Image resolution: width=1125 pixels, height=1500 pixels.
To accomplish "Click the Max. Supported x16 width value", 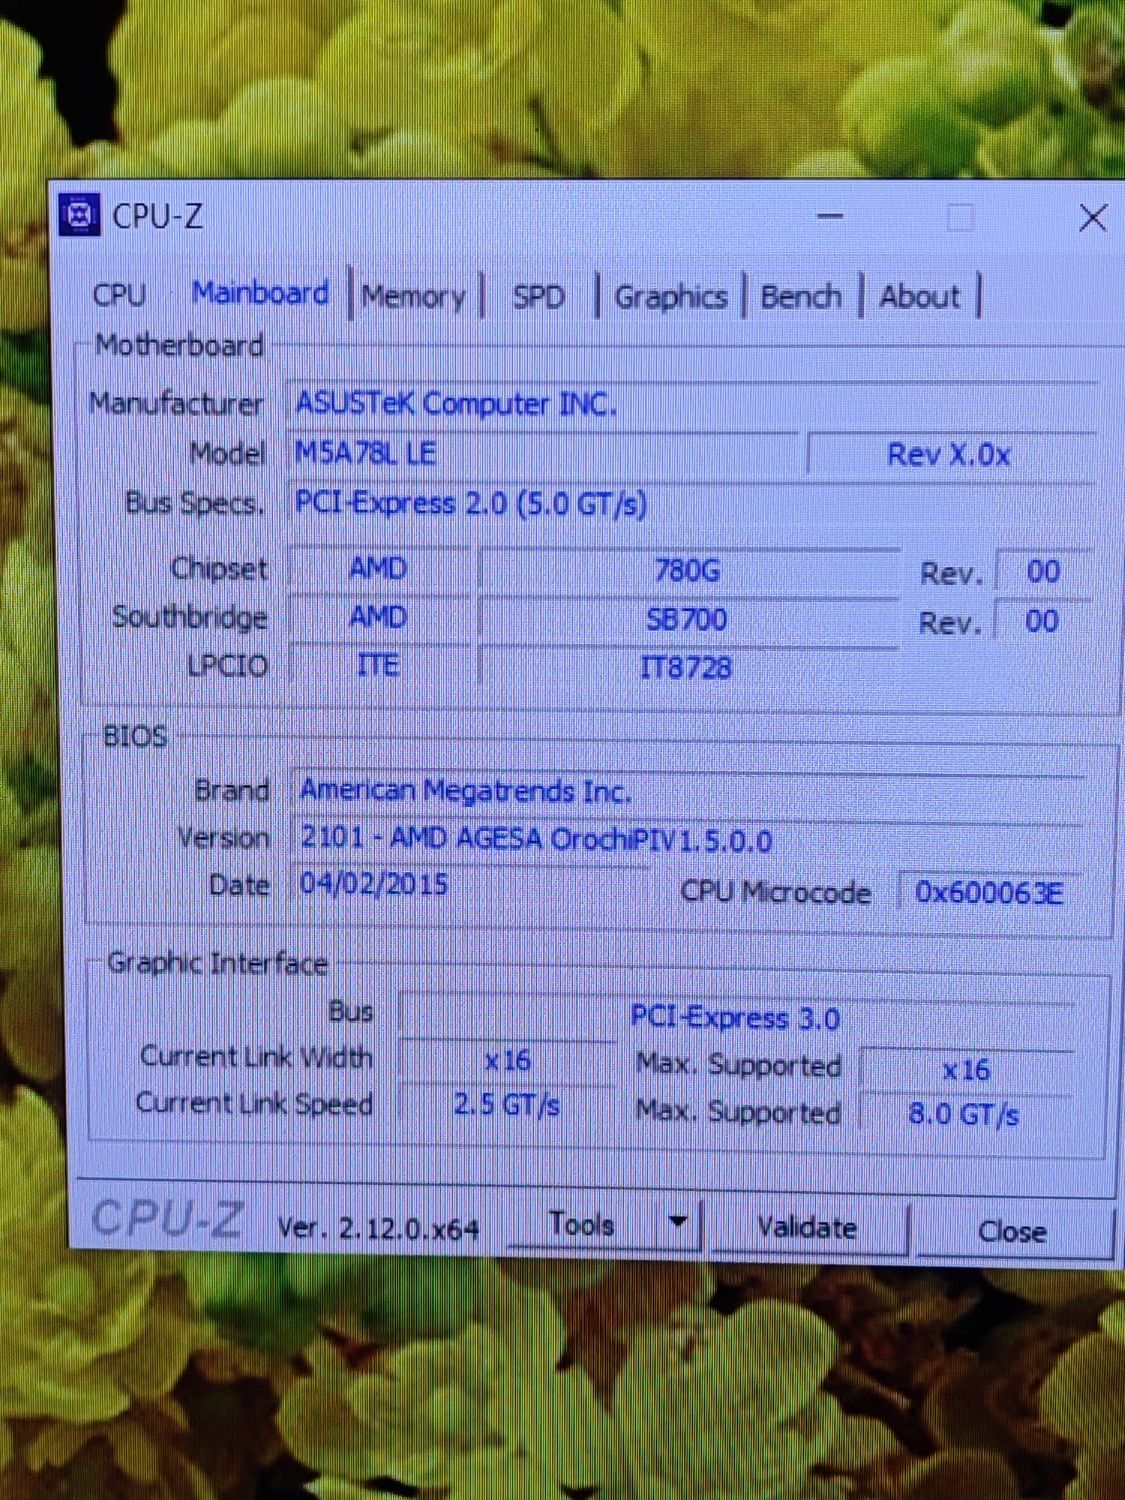I will pyautogui.click(x=966, y=1070).
